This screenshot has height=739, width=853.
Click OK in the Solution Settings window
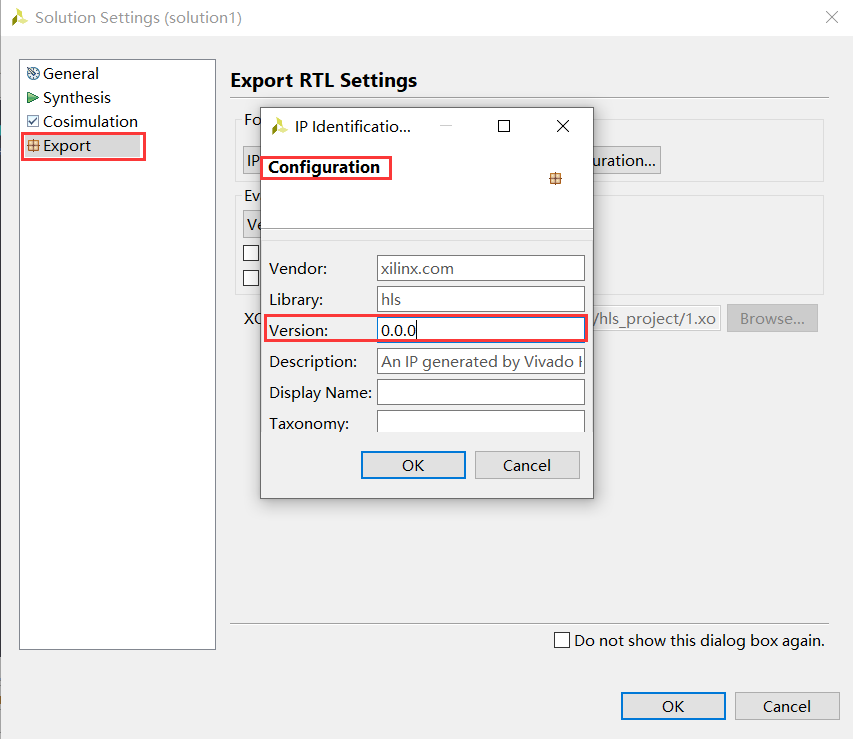[673, 706]
